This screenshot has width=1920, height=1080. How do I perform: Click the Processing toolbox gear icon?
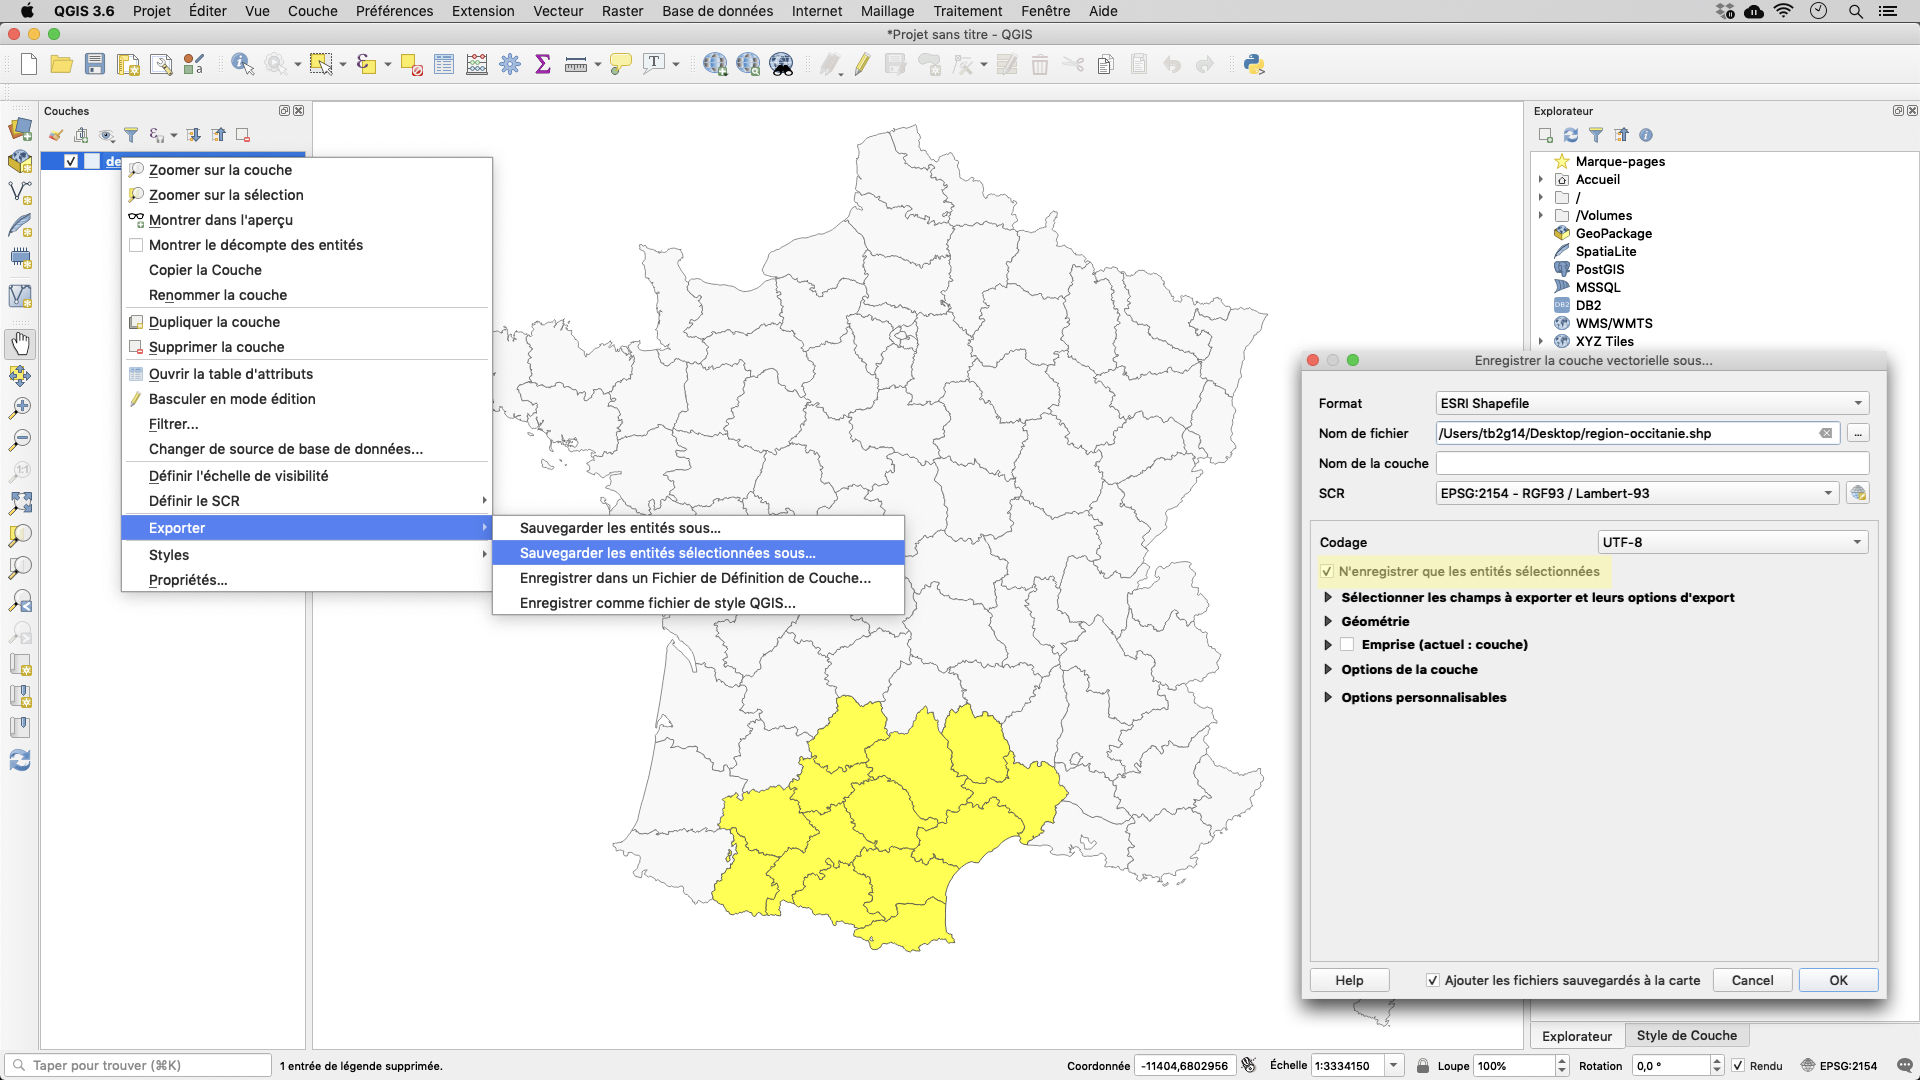click(x=510, y=65)
